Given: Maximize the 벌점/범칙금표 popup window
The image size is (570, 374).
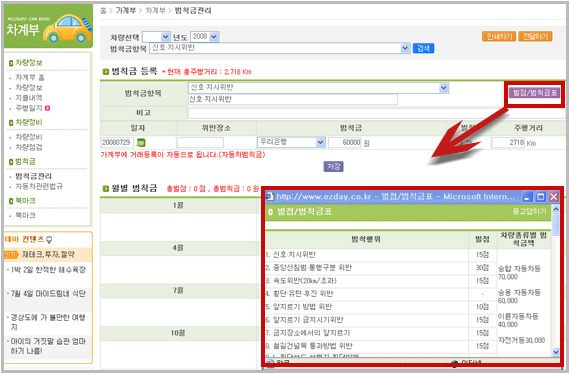Looking at the screenshot, I should click(541, 197).
